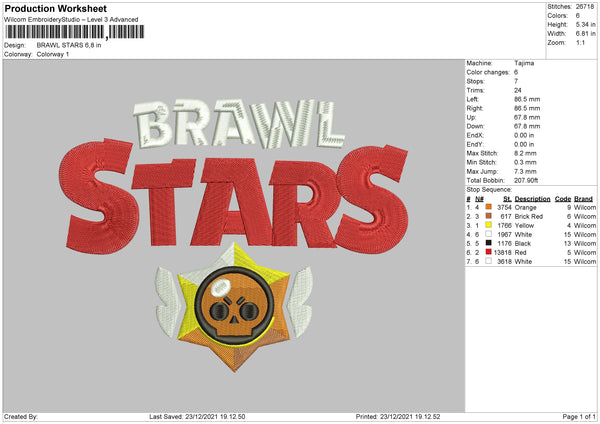This screenshot has height=424, width=600.
Task: Click the 'St.' column header
Action: [x=507, y=199]
